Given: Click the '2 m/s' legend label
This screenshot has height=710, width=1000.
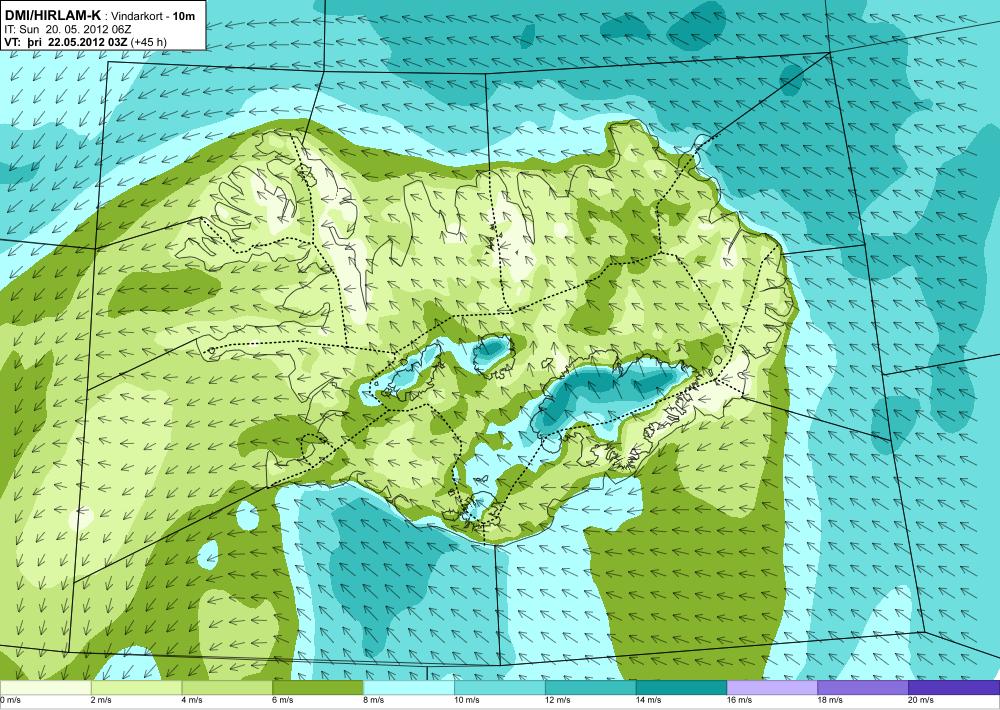Looking at the screenshot, I should point(101,700).
